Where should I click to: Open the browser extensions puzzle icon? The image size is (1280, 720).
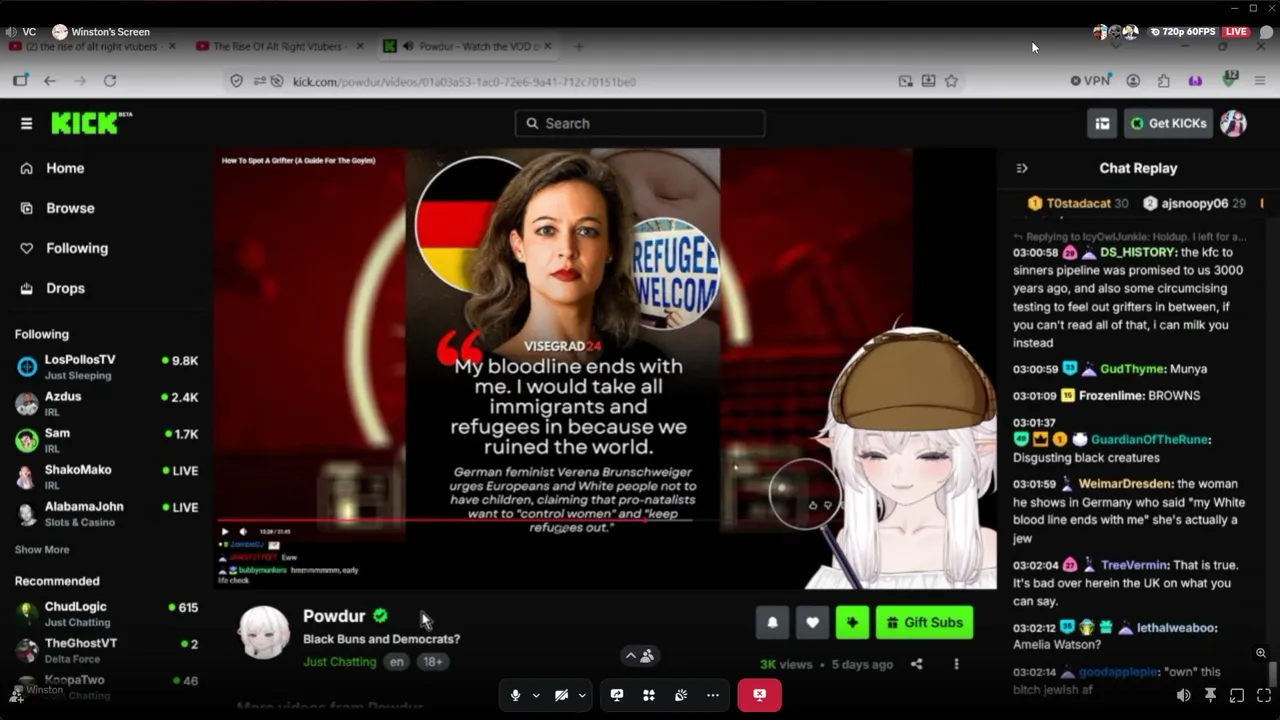(x=1163, y=81)
